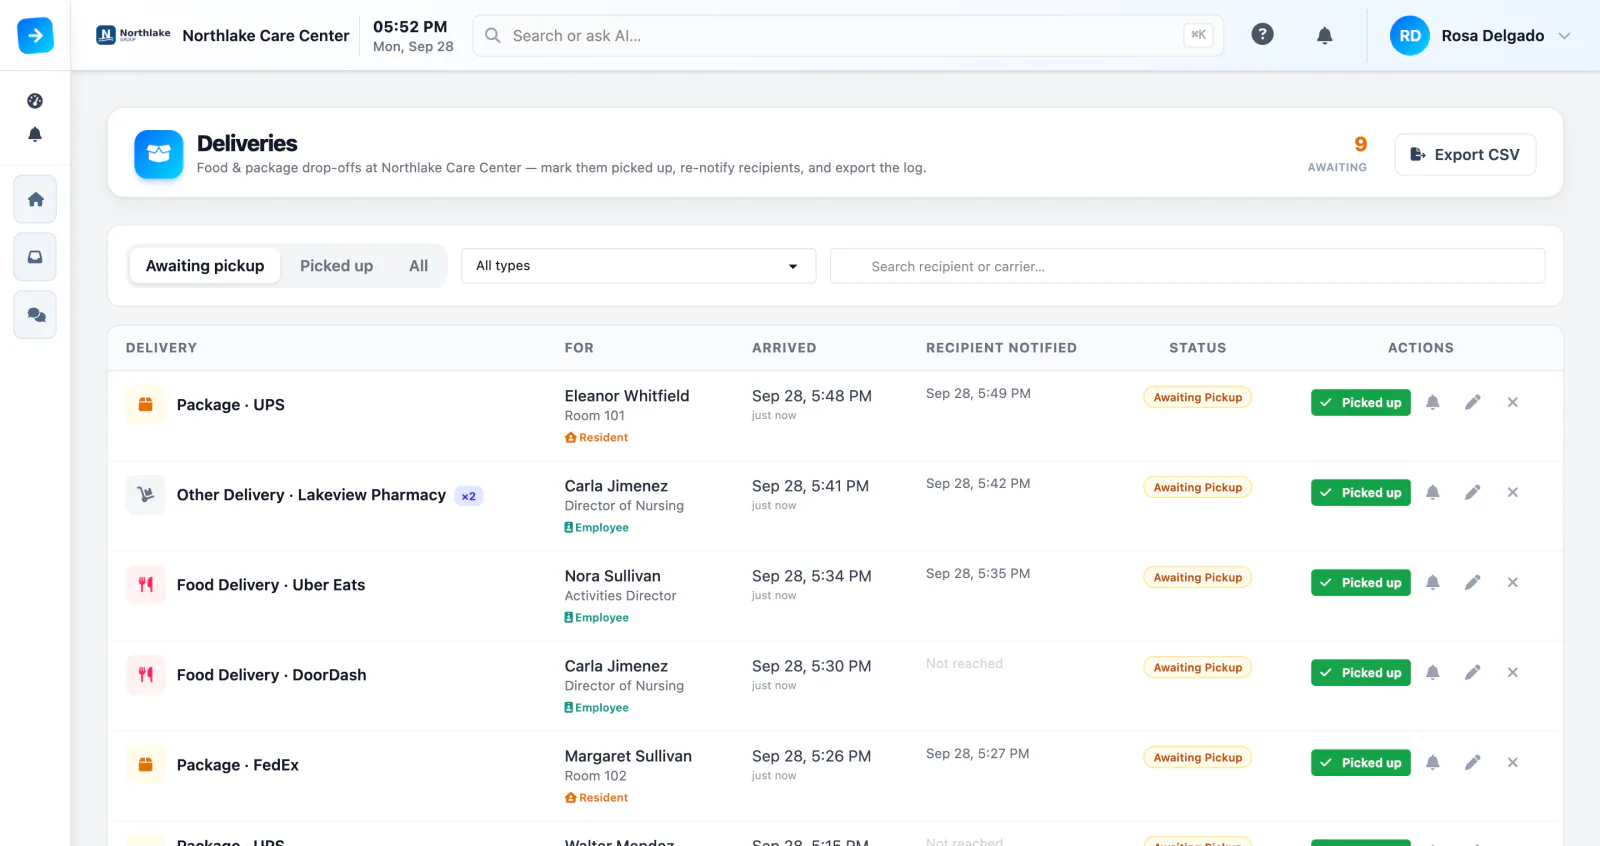The height and width of the screenshot is (846, 1600).
Task: Select the name Margaret Sullivan
Action: pos(628,756)
